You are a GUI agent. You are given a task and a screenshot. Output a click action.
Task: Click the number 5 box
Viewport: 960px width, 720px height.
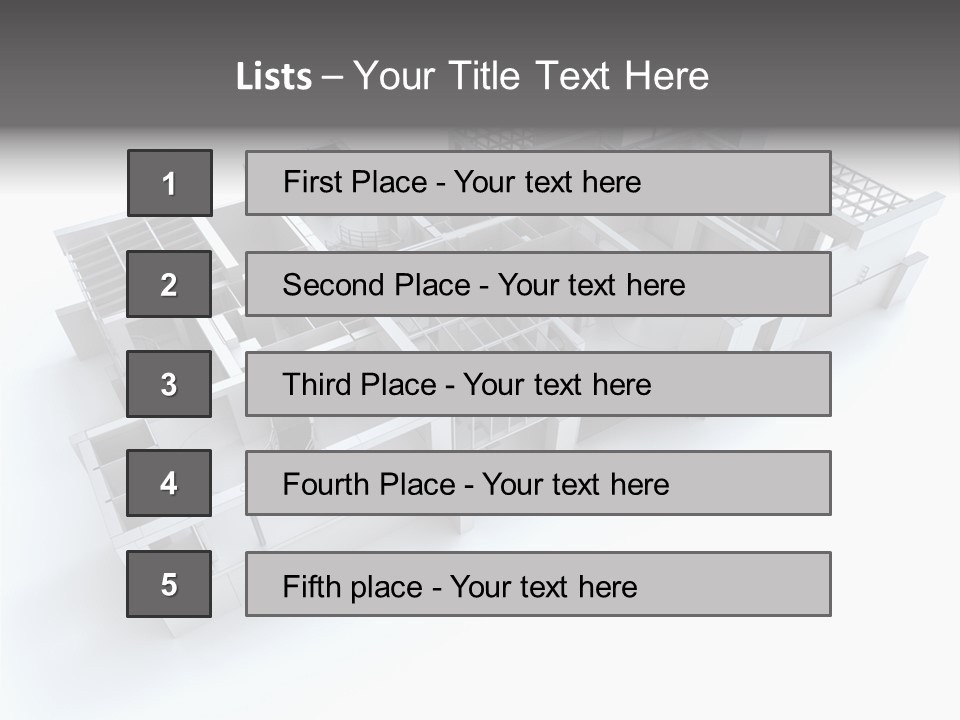pyautogui.click(x=169, y=584)
